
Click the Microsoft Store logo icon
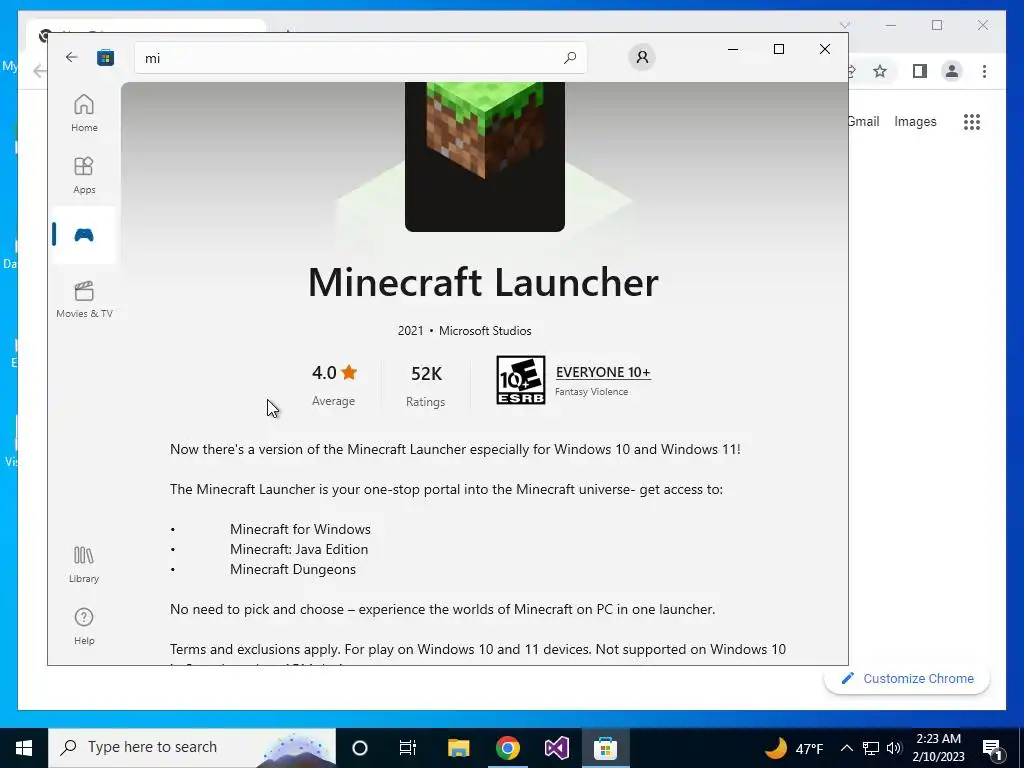point(105,57)
